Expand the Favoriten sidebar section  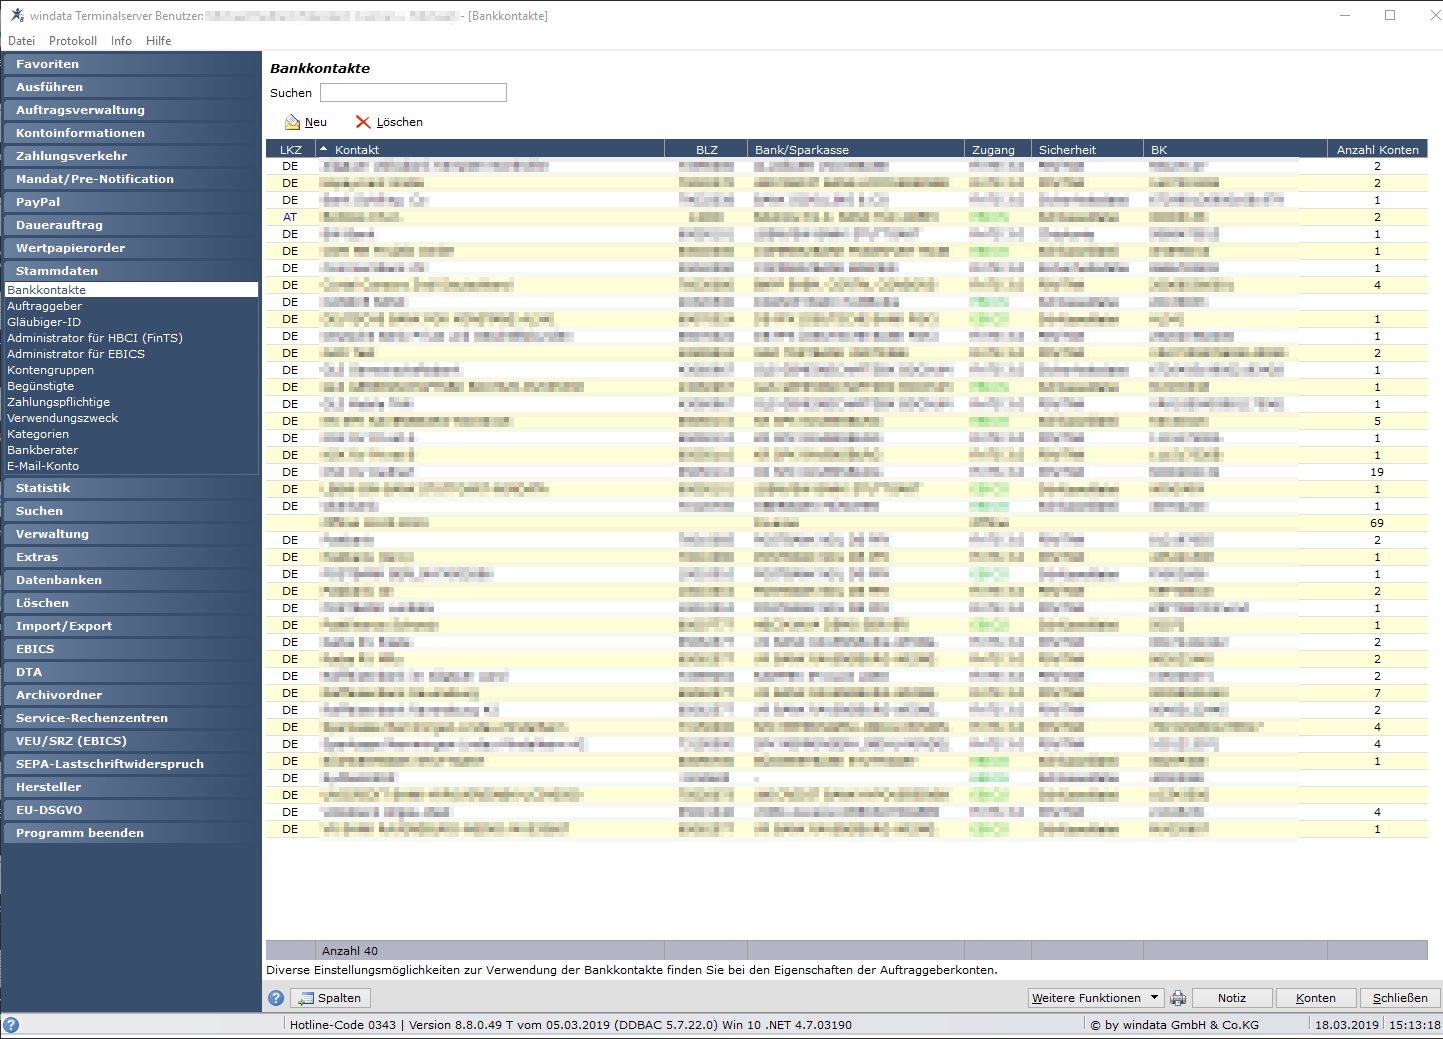click(x=131, y=64)
